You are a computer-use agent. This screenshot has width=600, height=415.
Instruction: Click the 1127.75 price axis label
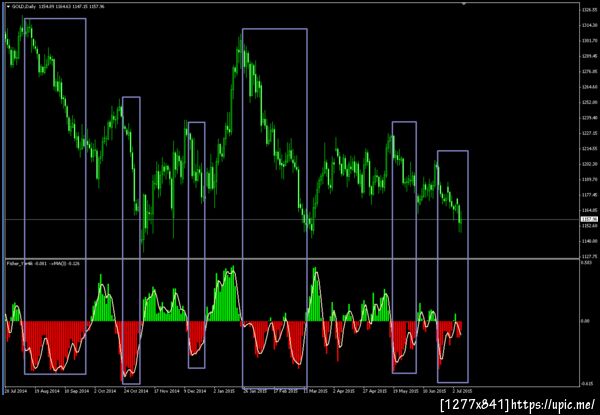[589, 257]
